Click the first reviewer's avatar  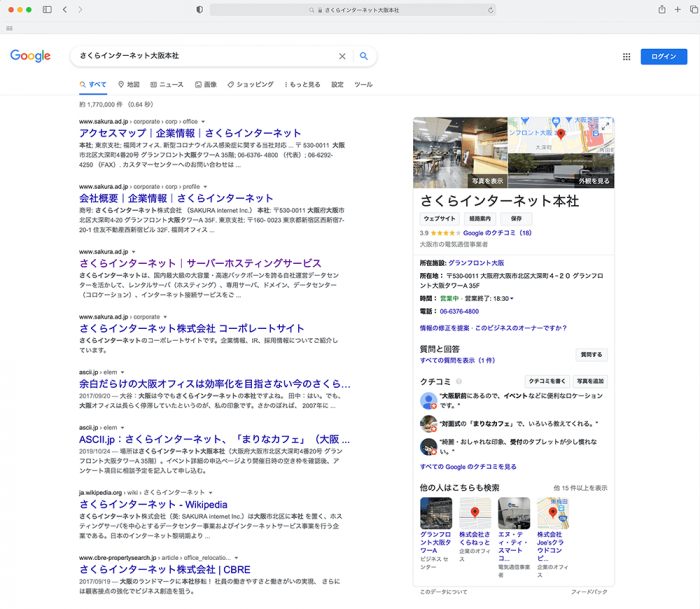click(429, 400)
